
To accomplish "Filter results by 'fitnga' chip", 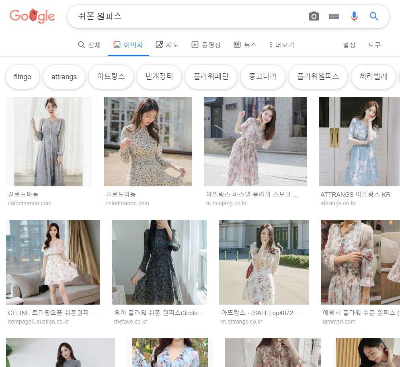I will pos(22,77).
